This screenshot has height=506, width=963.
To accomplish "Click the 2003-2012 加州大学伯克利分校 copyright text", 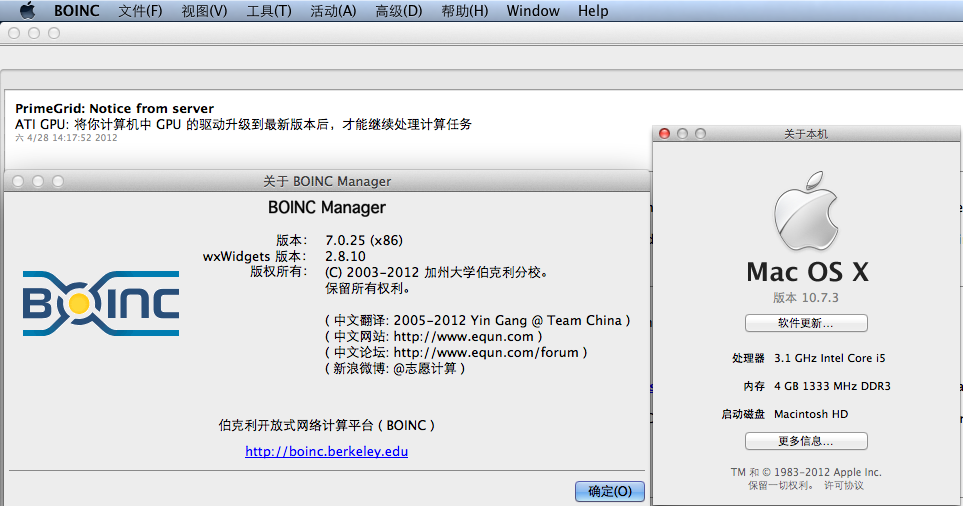I will pos(436,272).
